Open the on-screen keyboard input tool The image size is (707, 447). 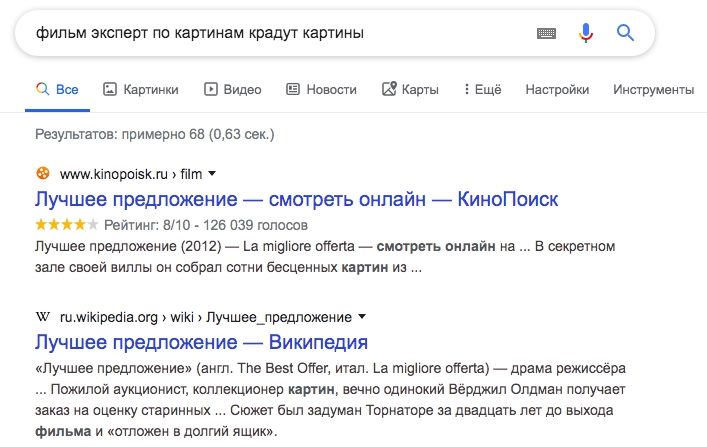click(x=546, y=33)
